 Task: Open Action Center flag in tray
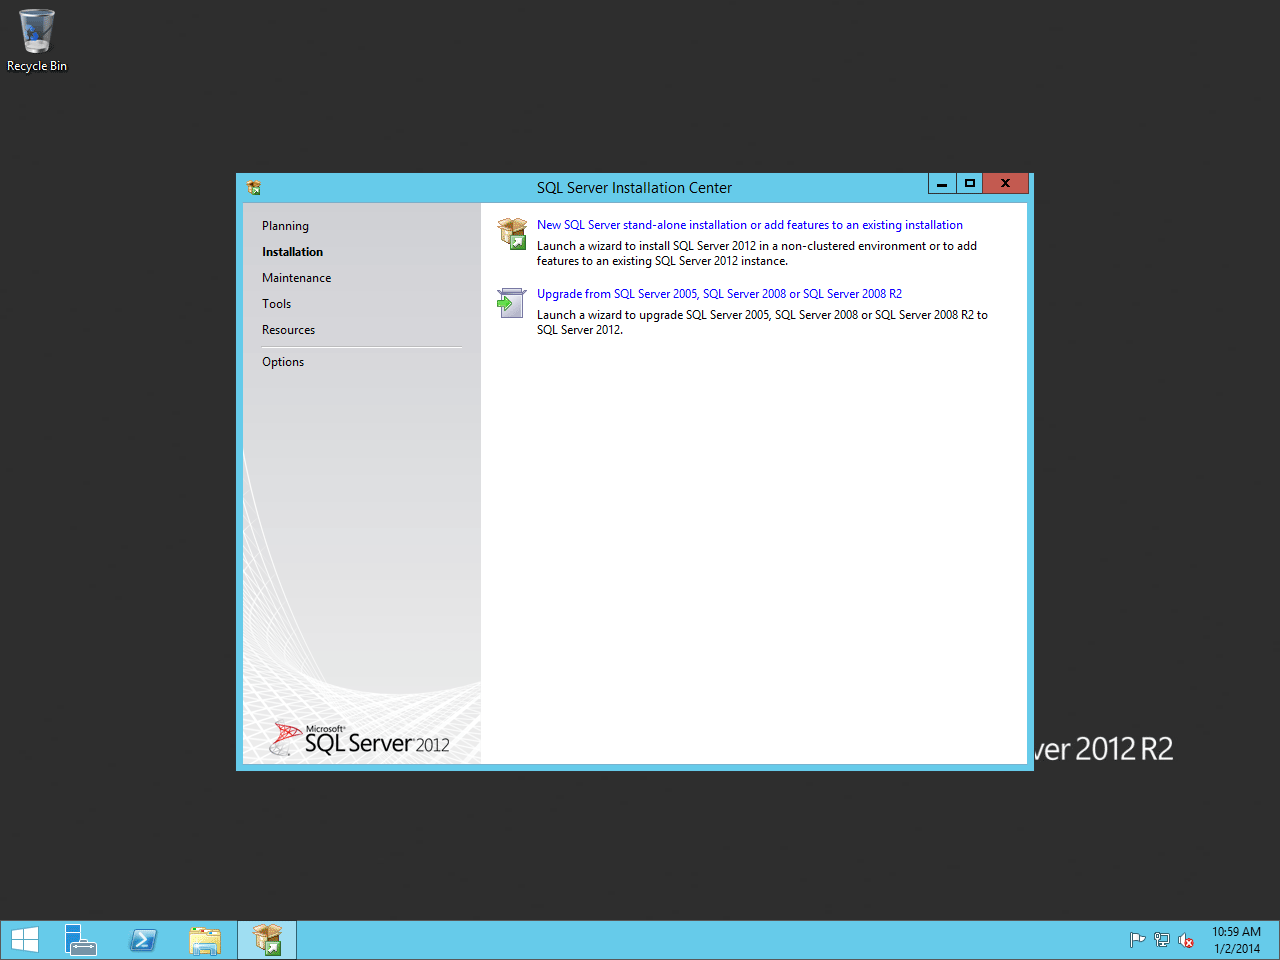(1137, 940)
